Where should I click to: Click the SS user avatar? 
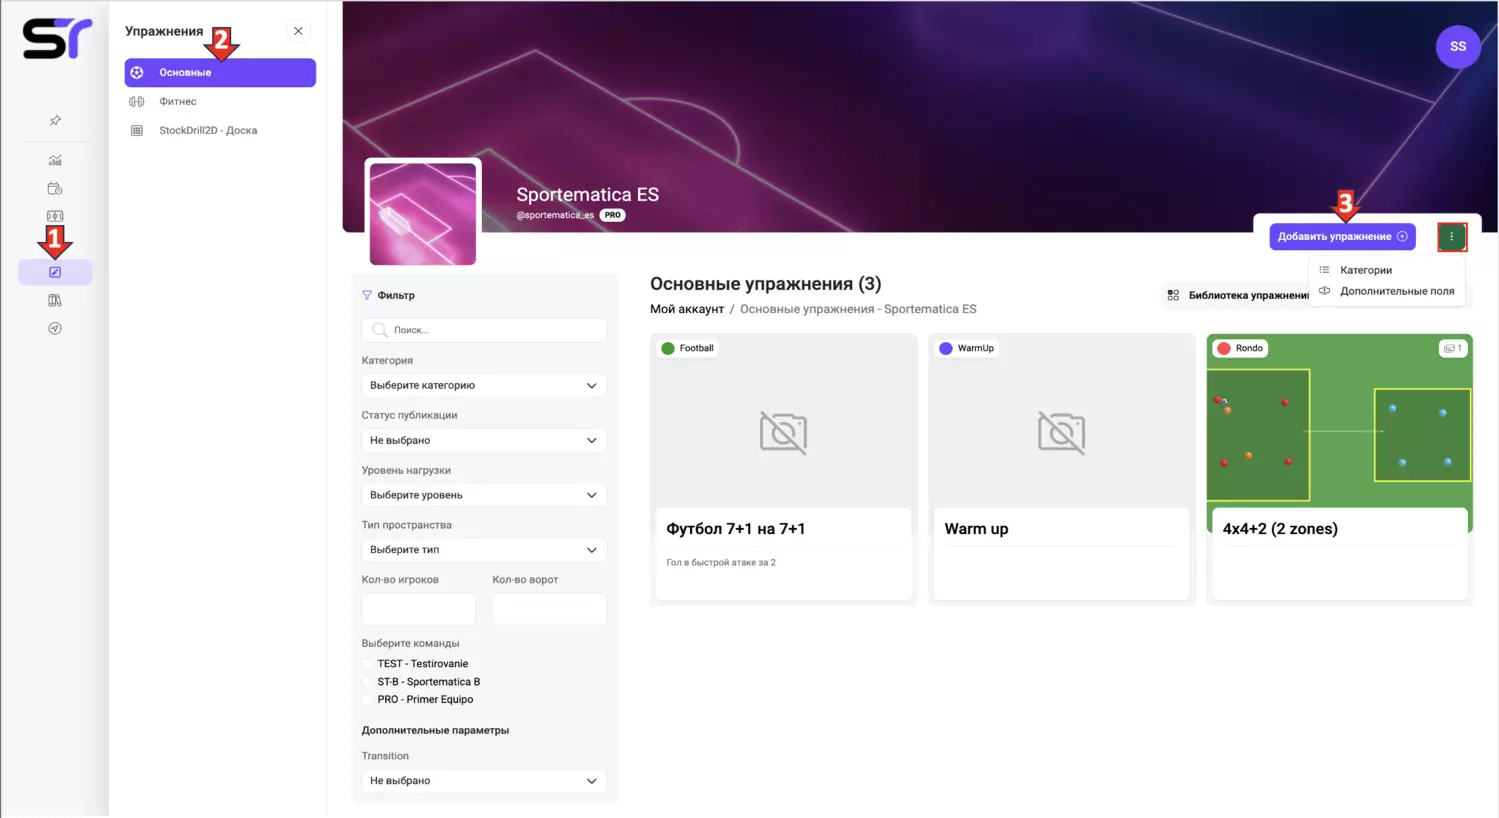click(x=1458, y=46)
